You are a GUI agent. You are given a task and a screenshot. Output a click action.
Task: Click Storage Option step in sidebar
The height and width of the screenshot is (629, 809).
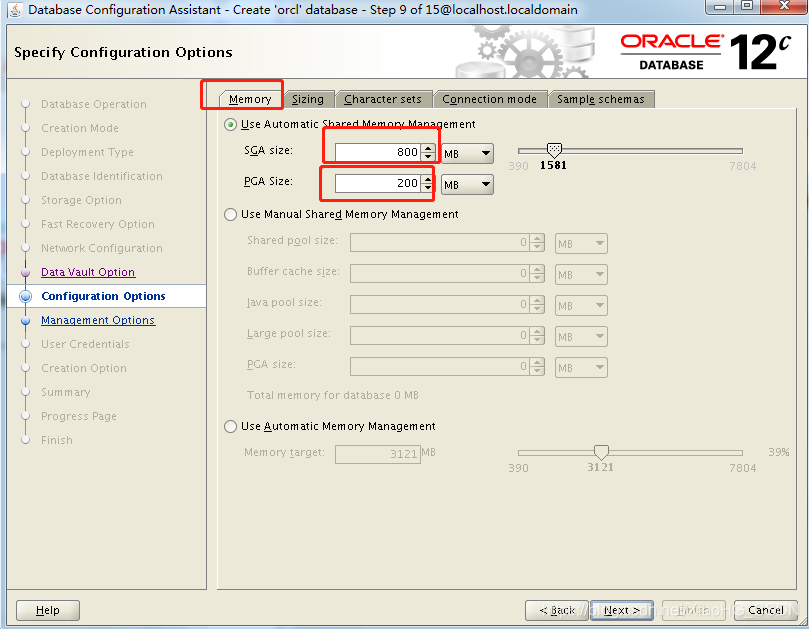[82, 200]
